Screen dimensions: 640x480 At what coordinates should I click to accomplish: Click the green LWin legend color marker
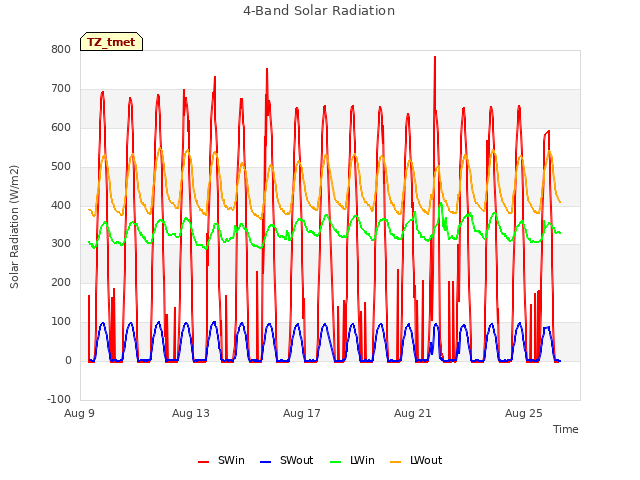click(335, 462)
